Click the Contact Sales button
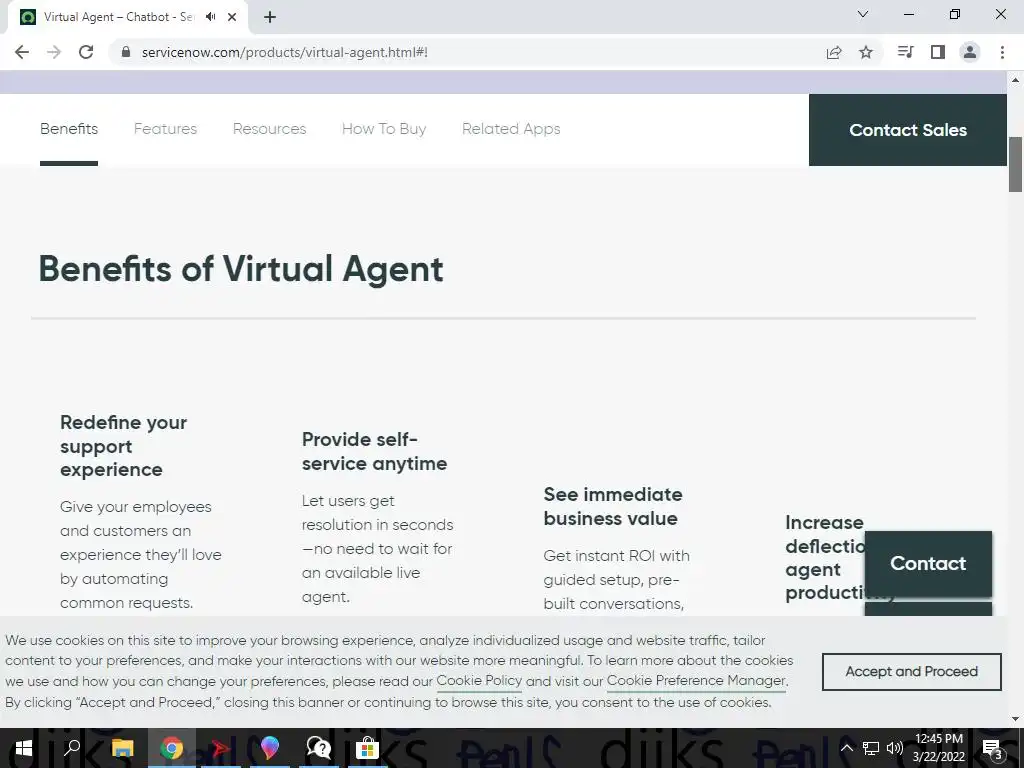Screen dimensions: 1024x768 point(908,130)
